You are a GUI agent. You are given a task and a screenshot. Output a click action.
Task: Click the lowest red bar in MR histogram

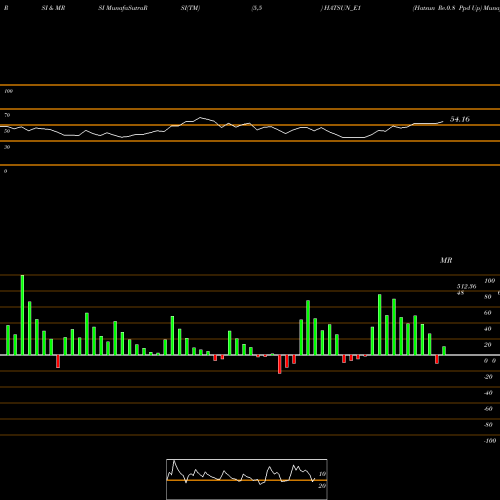280,364
